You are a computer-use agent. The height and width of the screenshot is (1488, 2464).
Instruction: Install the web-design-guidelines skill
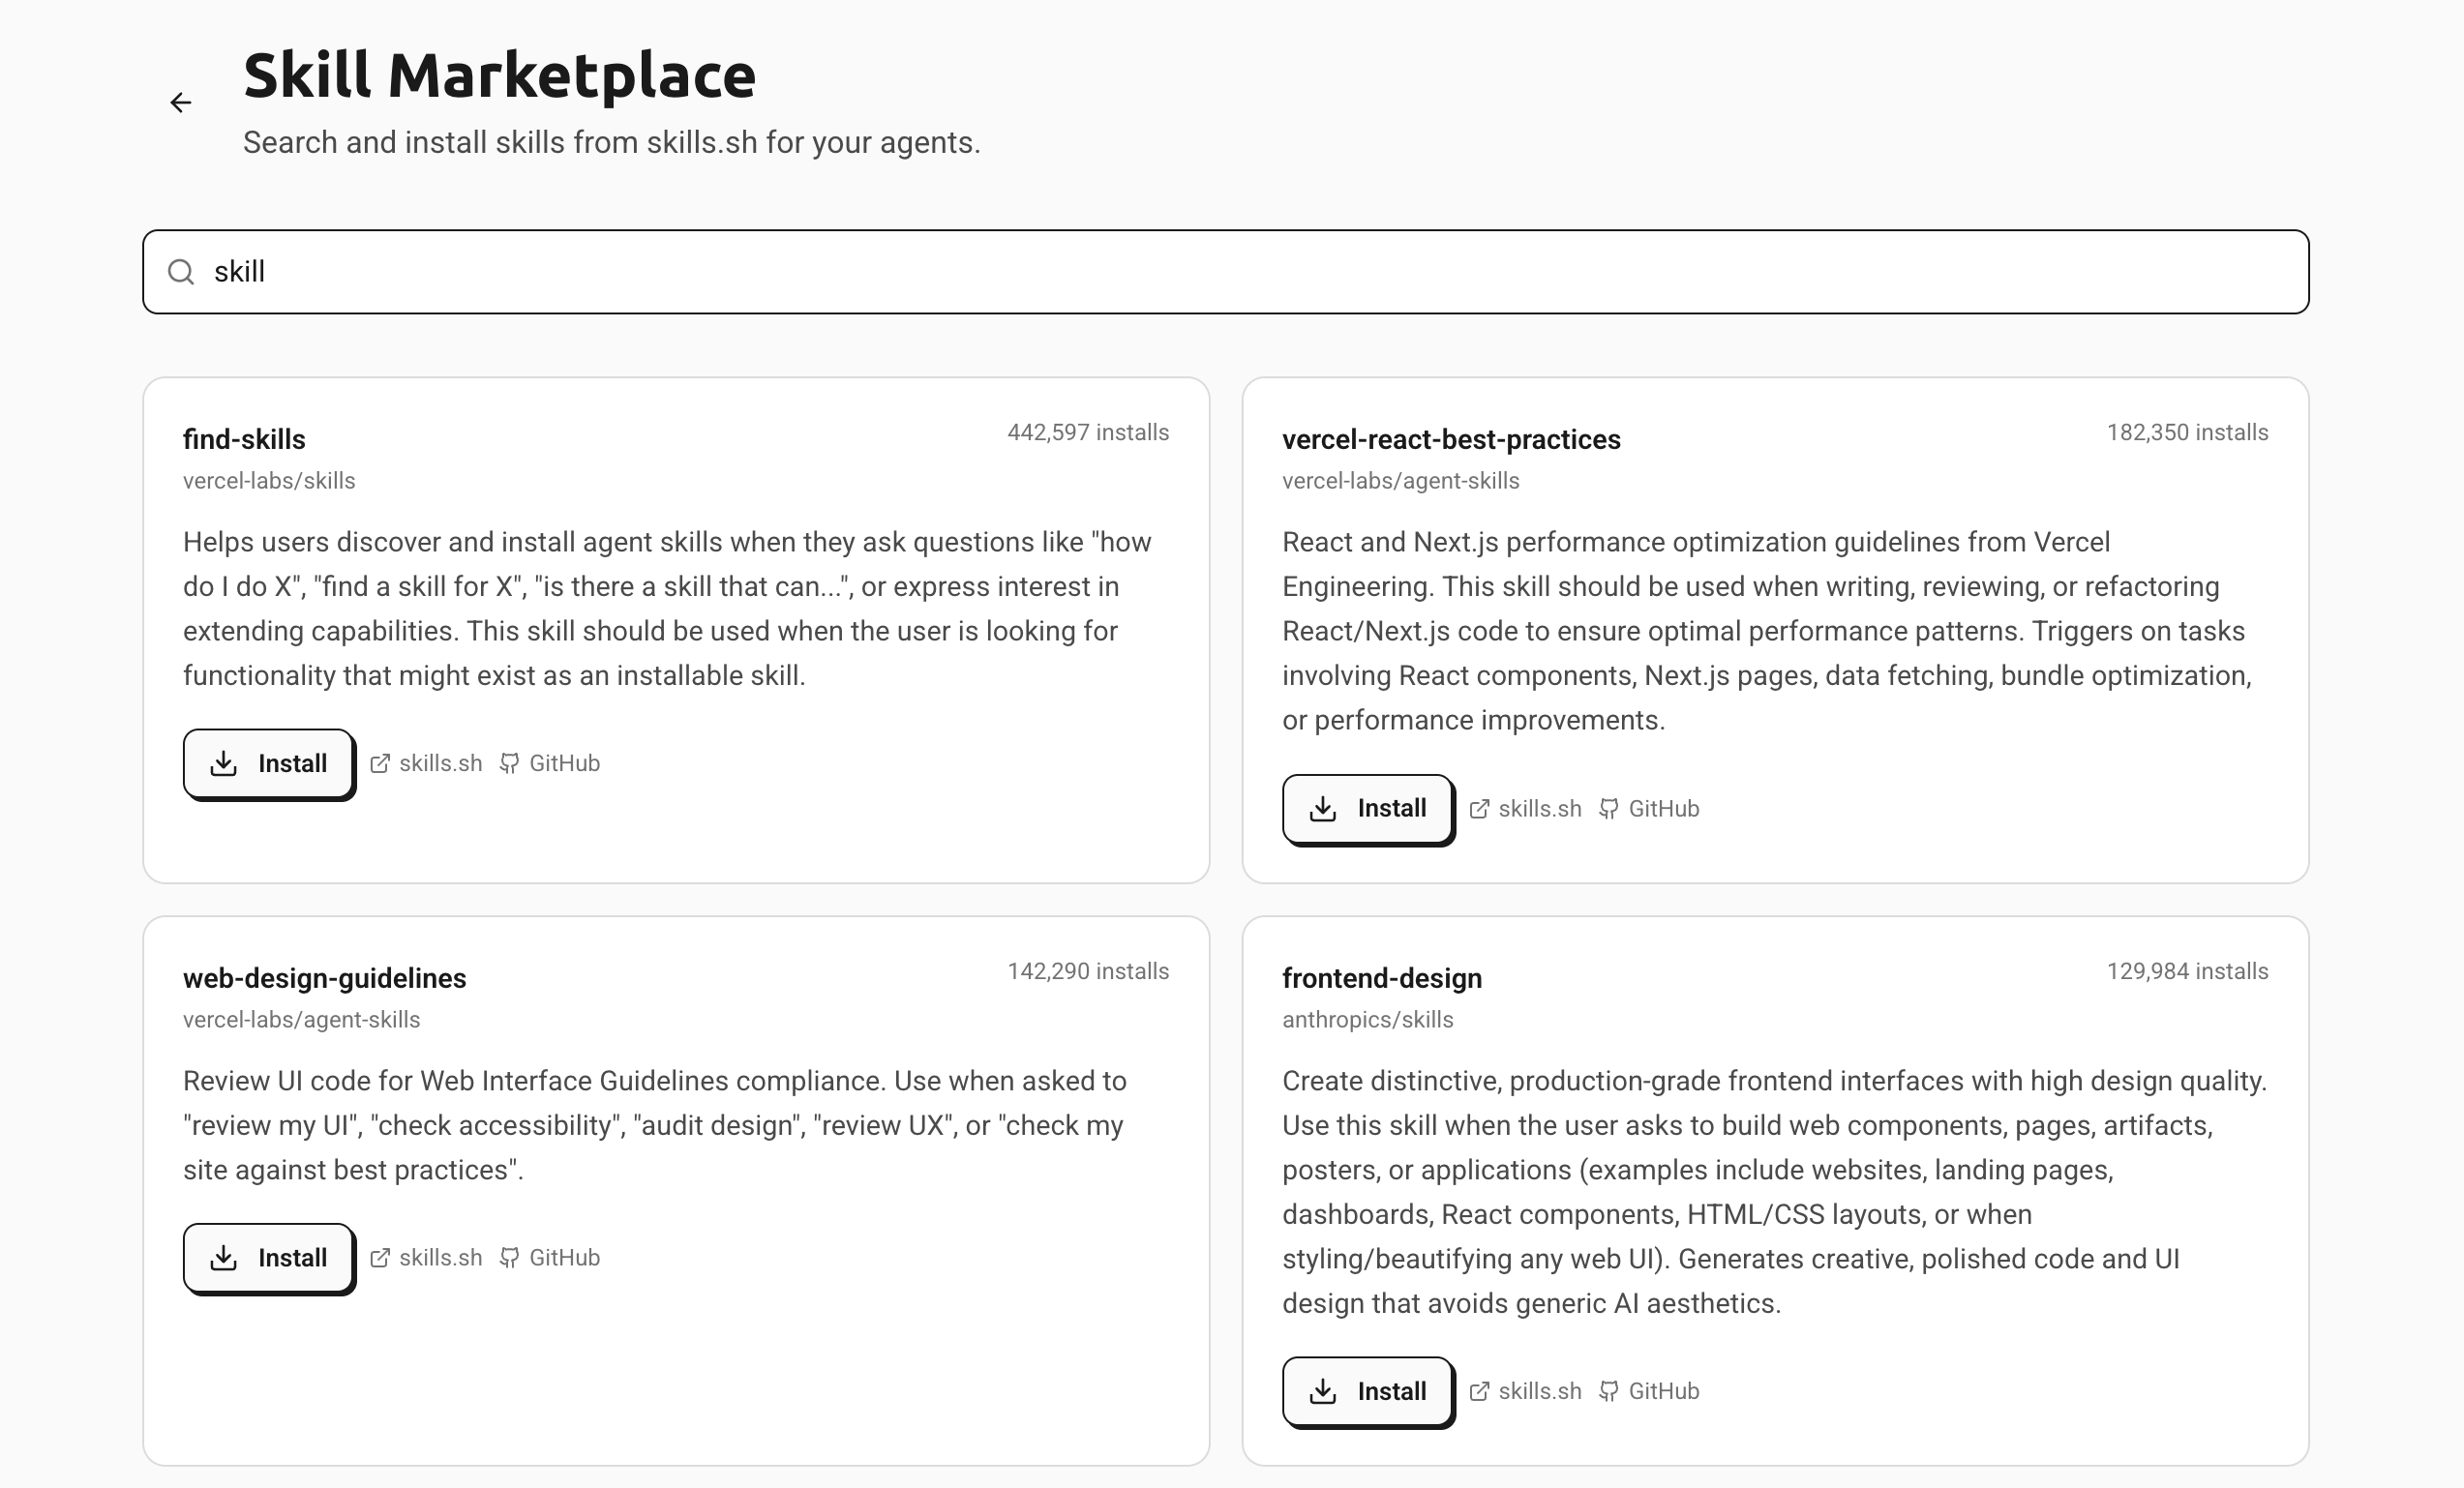267,1257
